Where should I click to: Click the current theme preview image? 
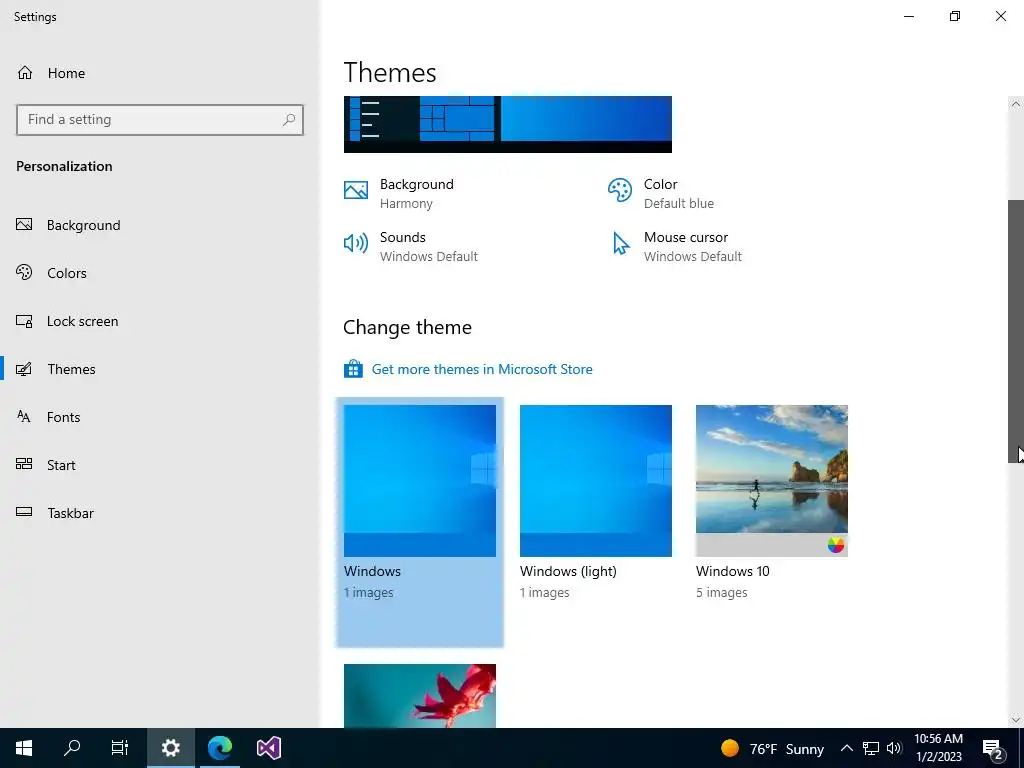[507, 124]
